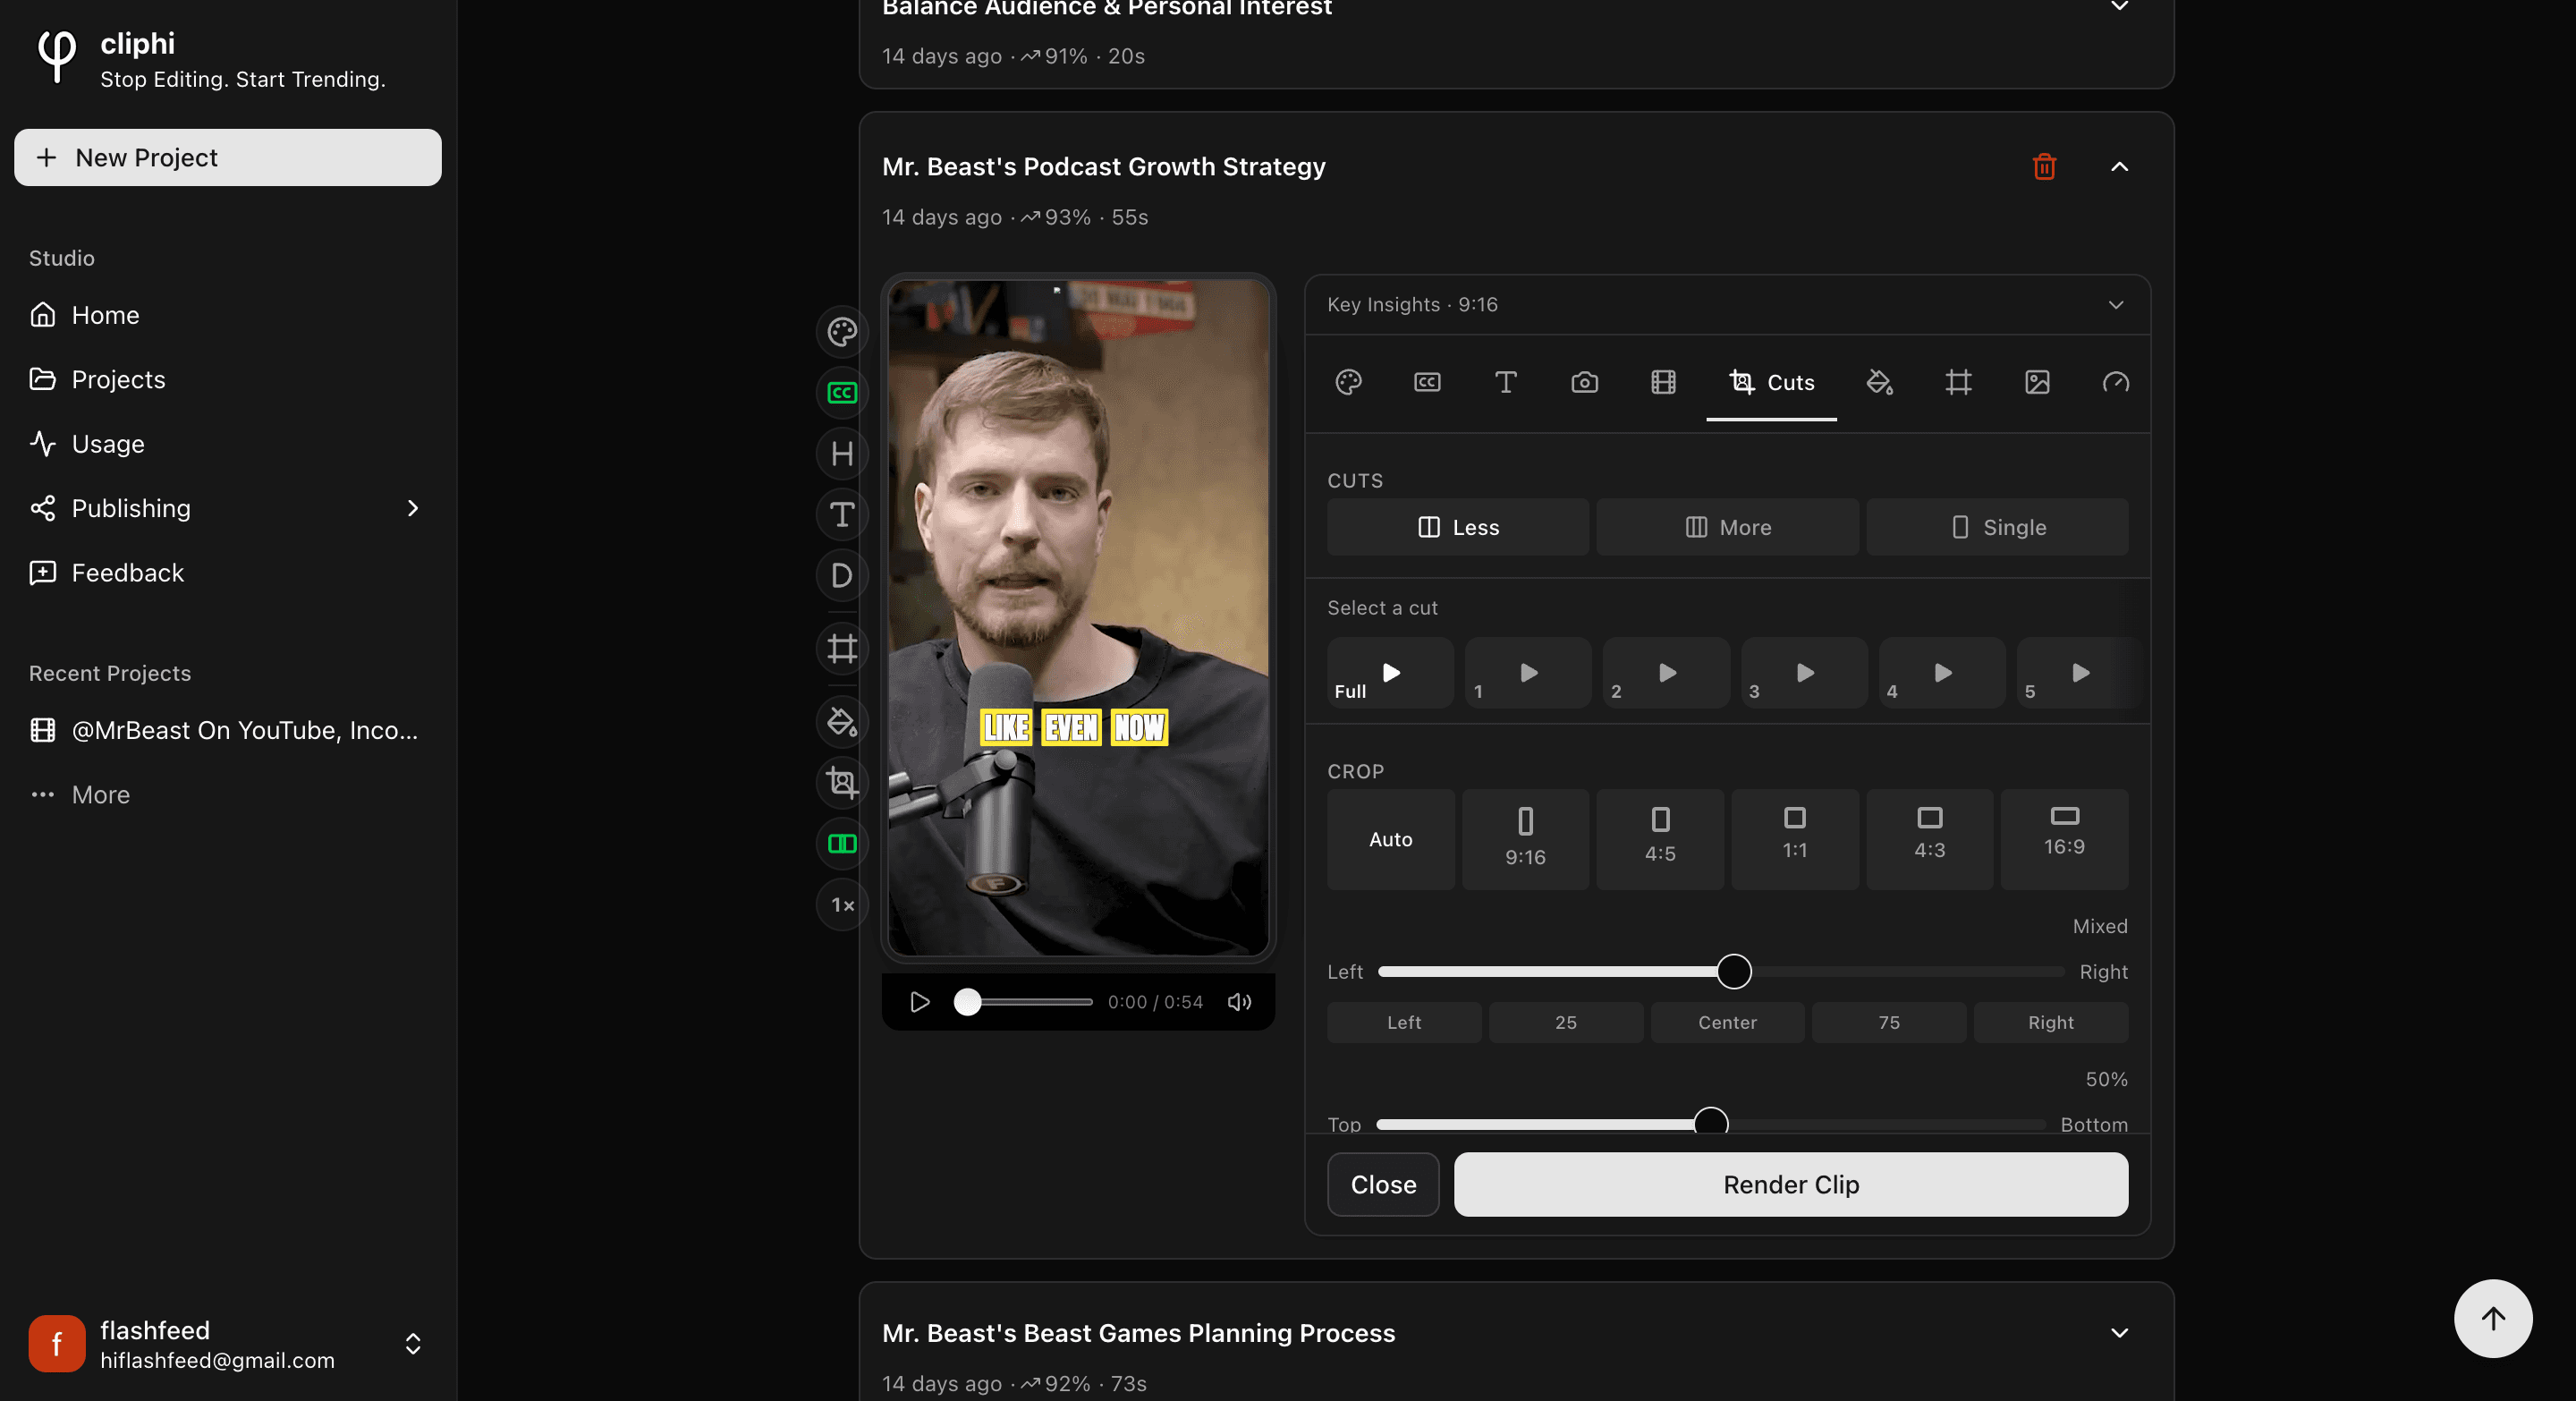Open the palette tab in editor panel
Viewport: 2576px width, 1401px height.
pyautogui.click(x=1348, y=382)
